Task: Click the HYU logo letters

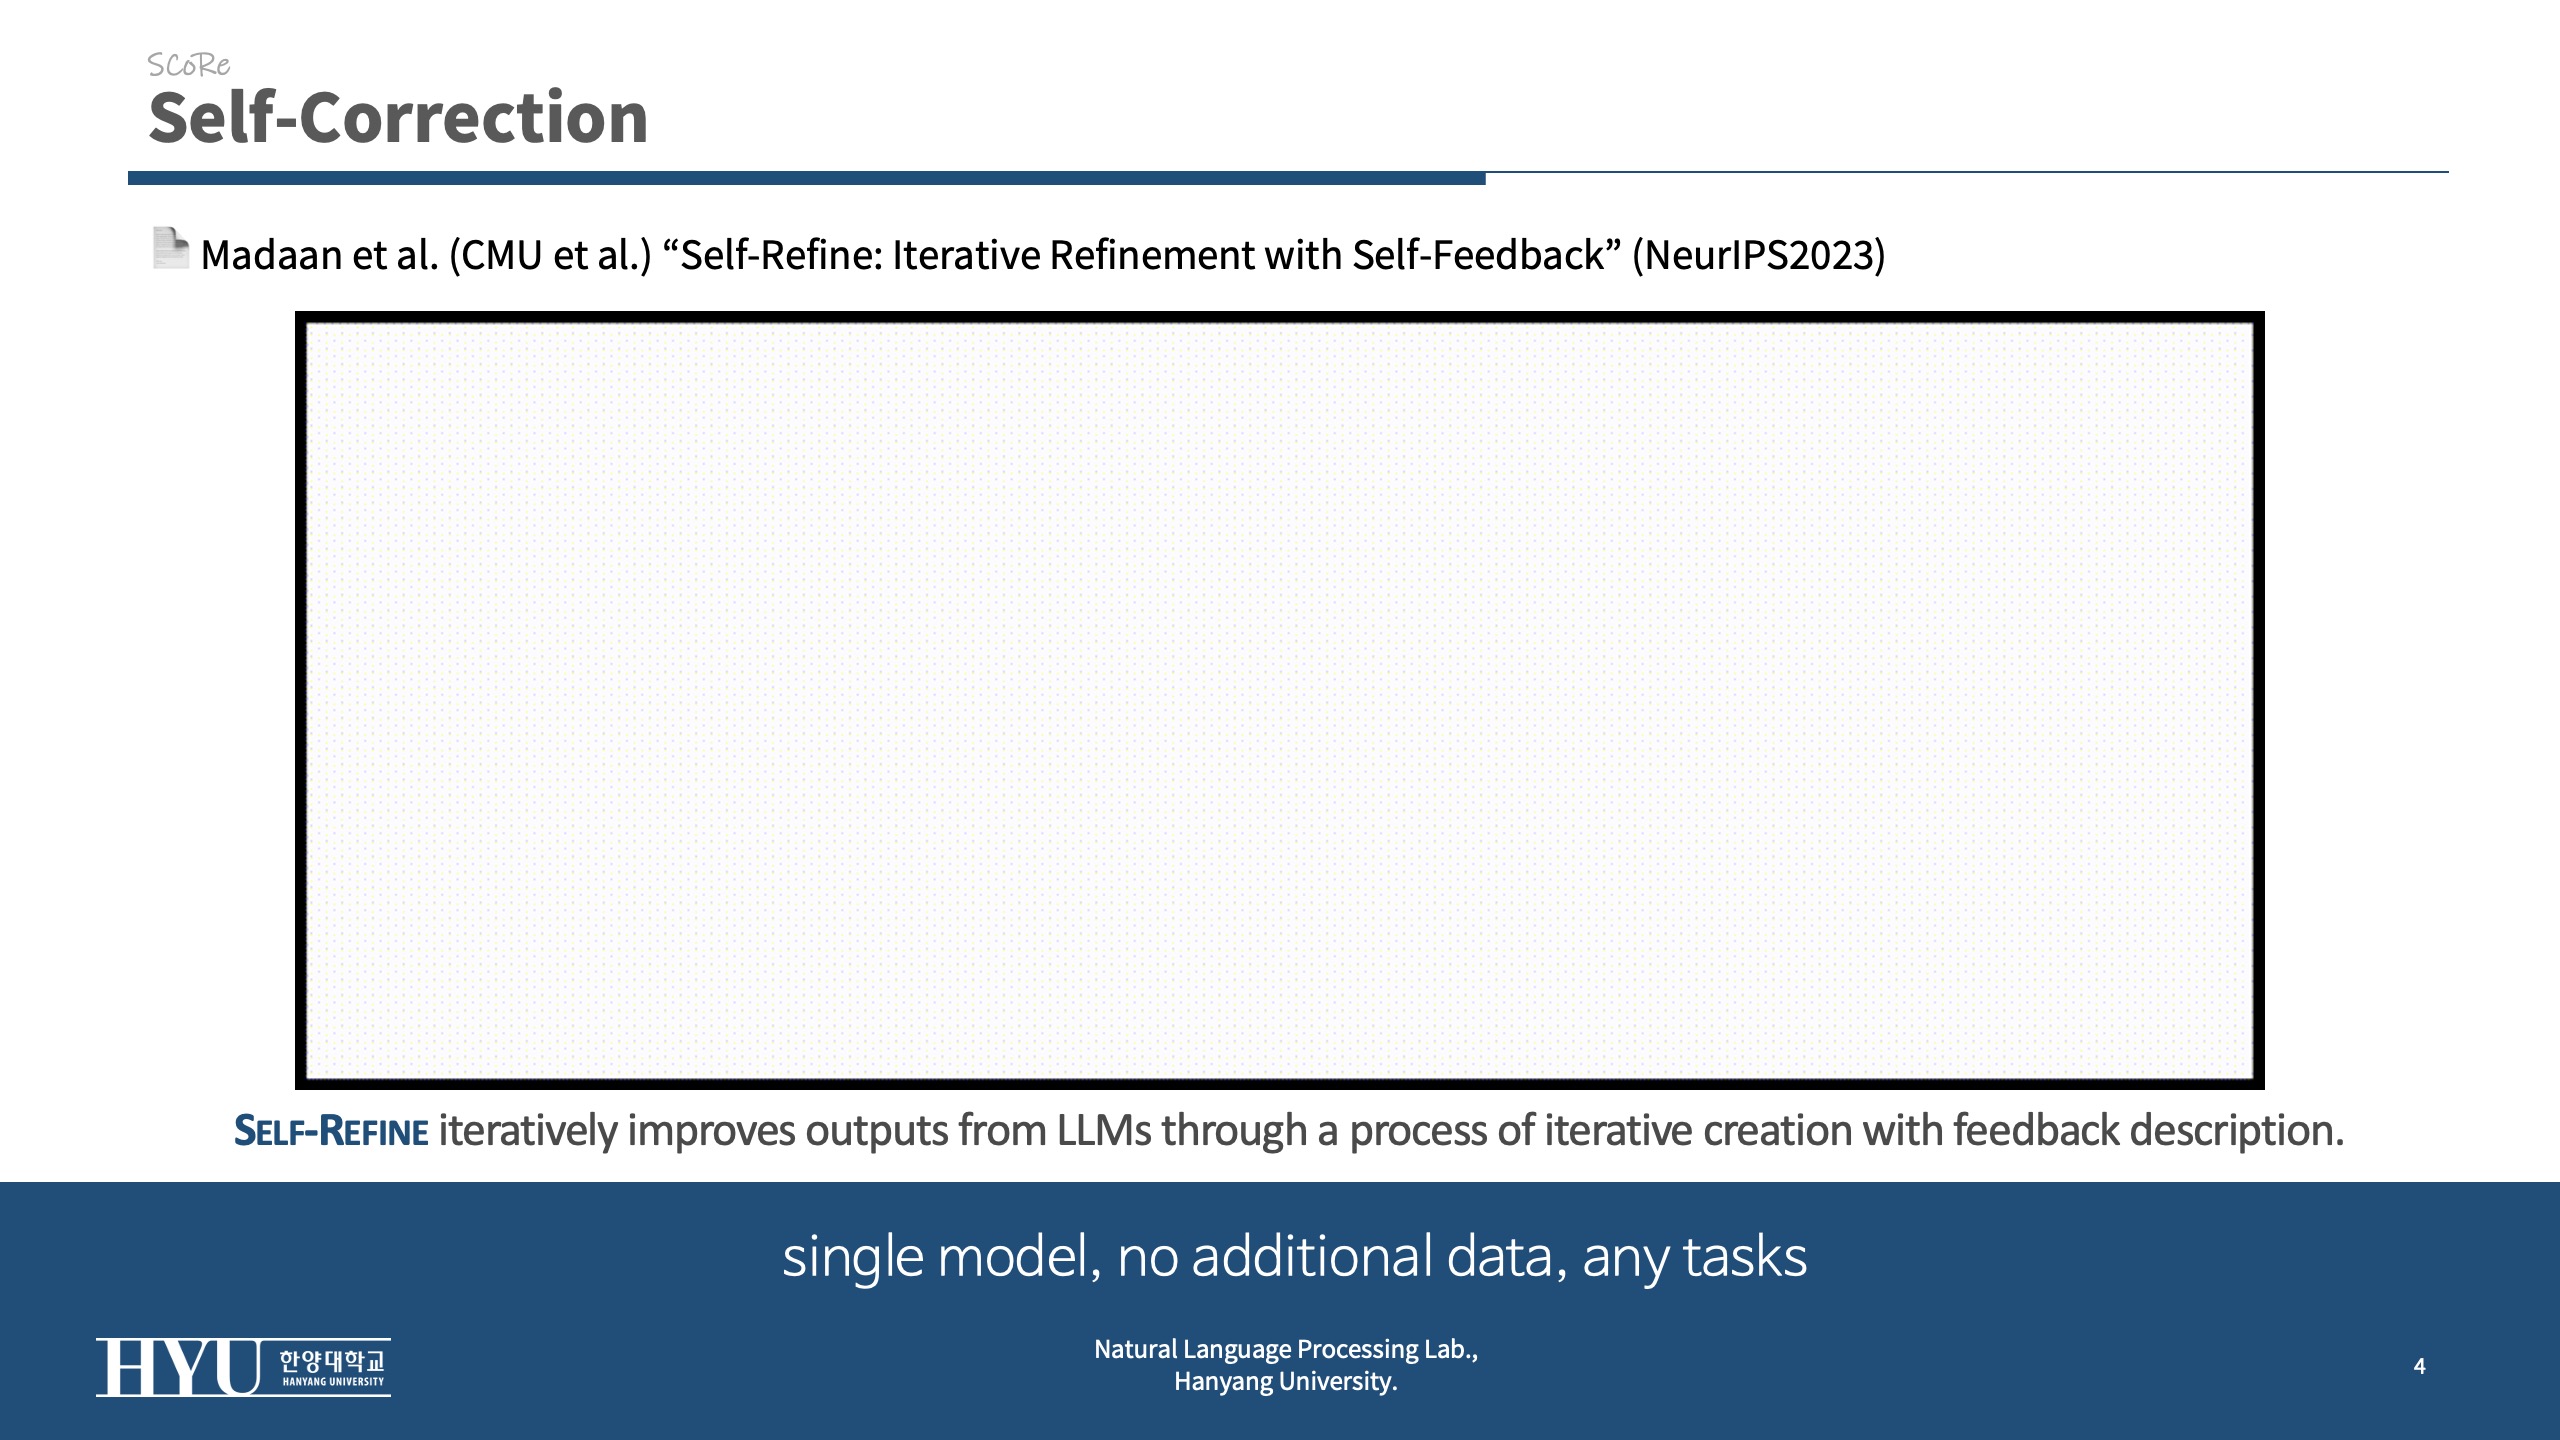Action: click(x=178, y=1367)
